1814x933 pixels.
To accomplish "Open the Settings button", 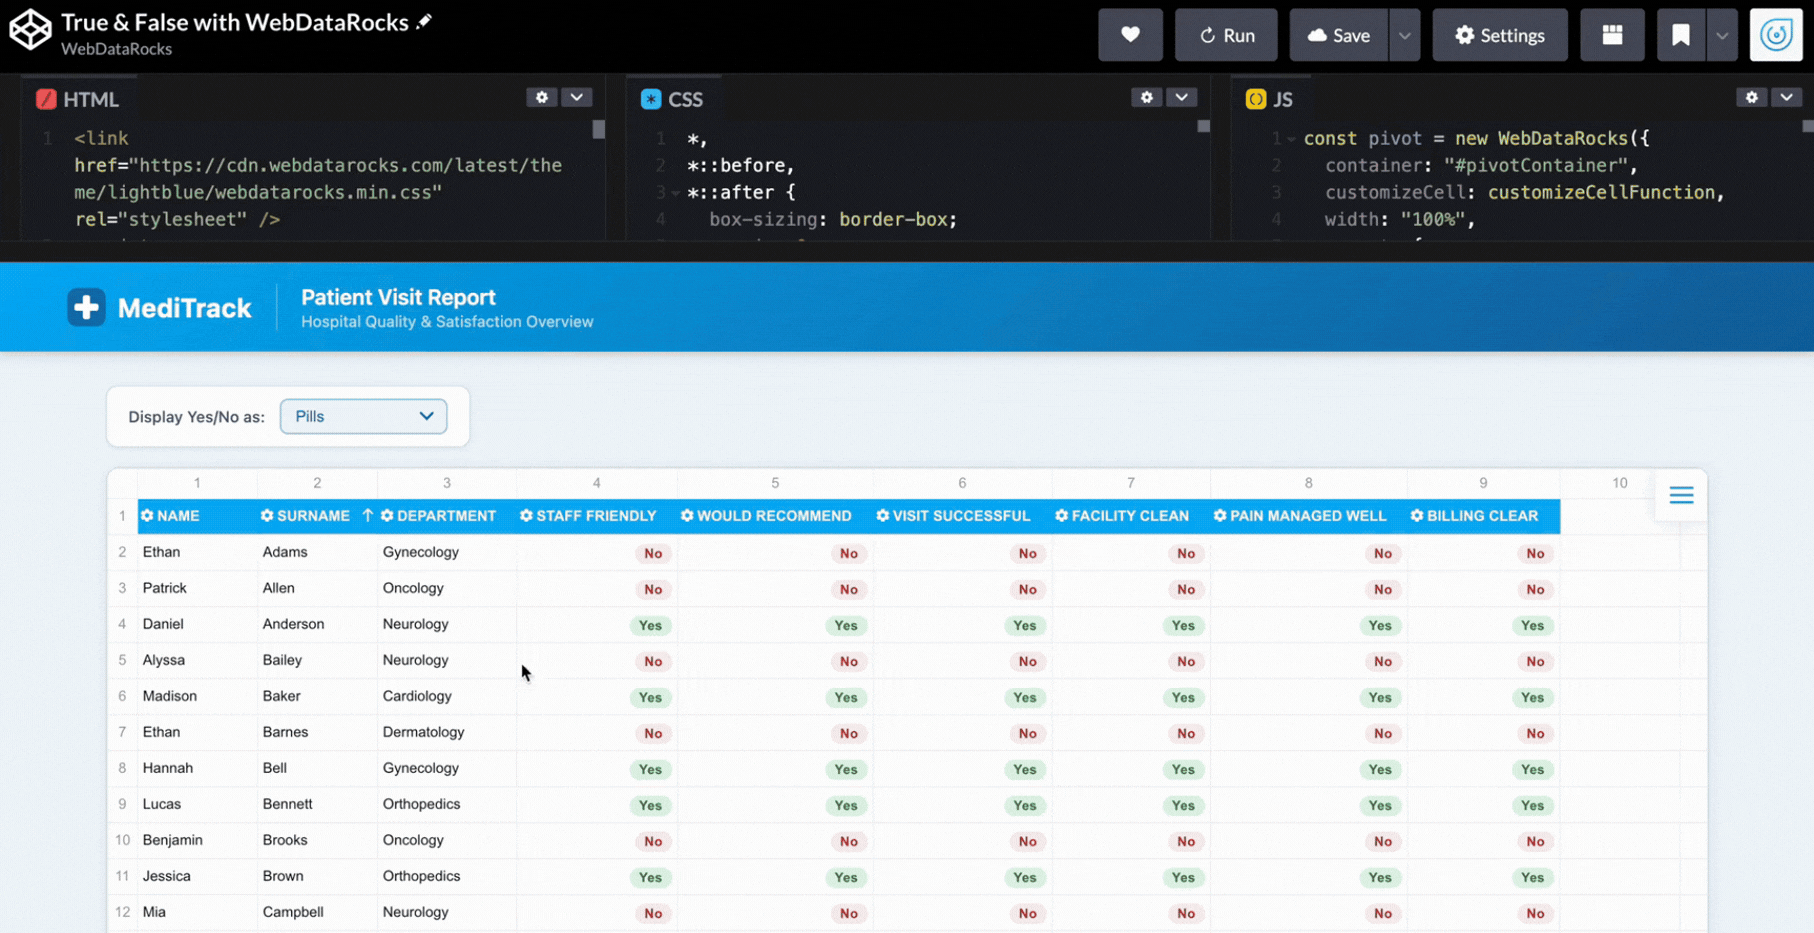I will [x=1499, y=35].
